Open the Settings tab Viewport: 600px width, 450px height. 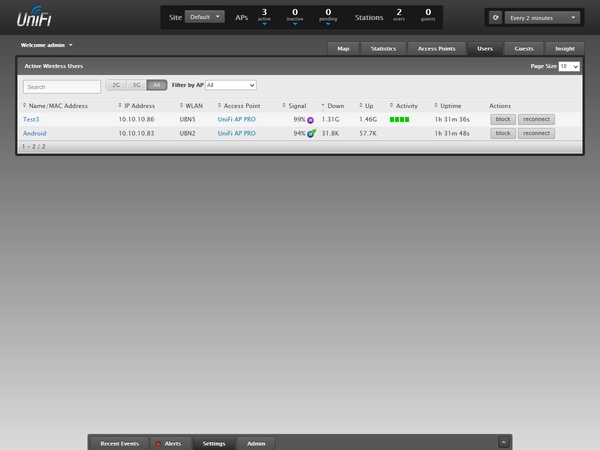[214, 443]
